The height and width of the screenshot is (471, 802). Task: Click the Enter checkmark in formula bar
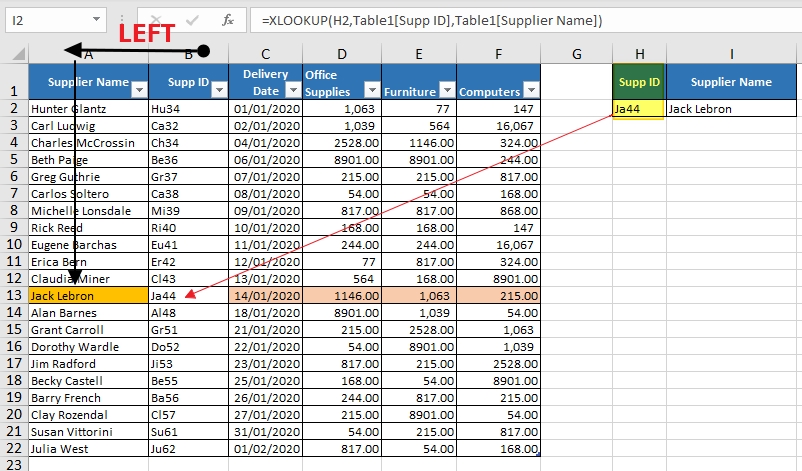tap(192, 19)
